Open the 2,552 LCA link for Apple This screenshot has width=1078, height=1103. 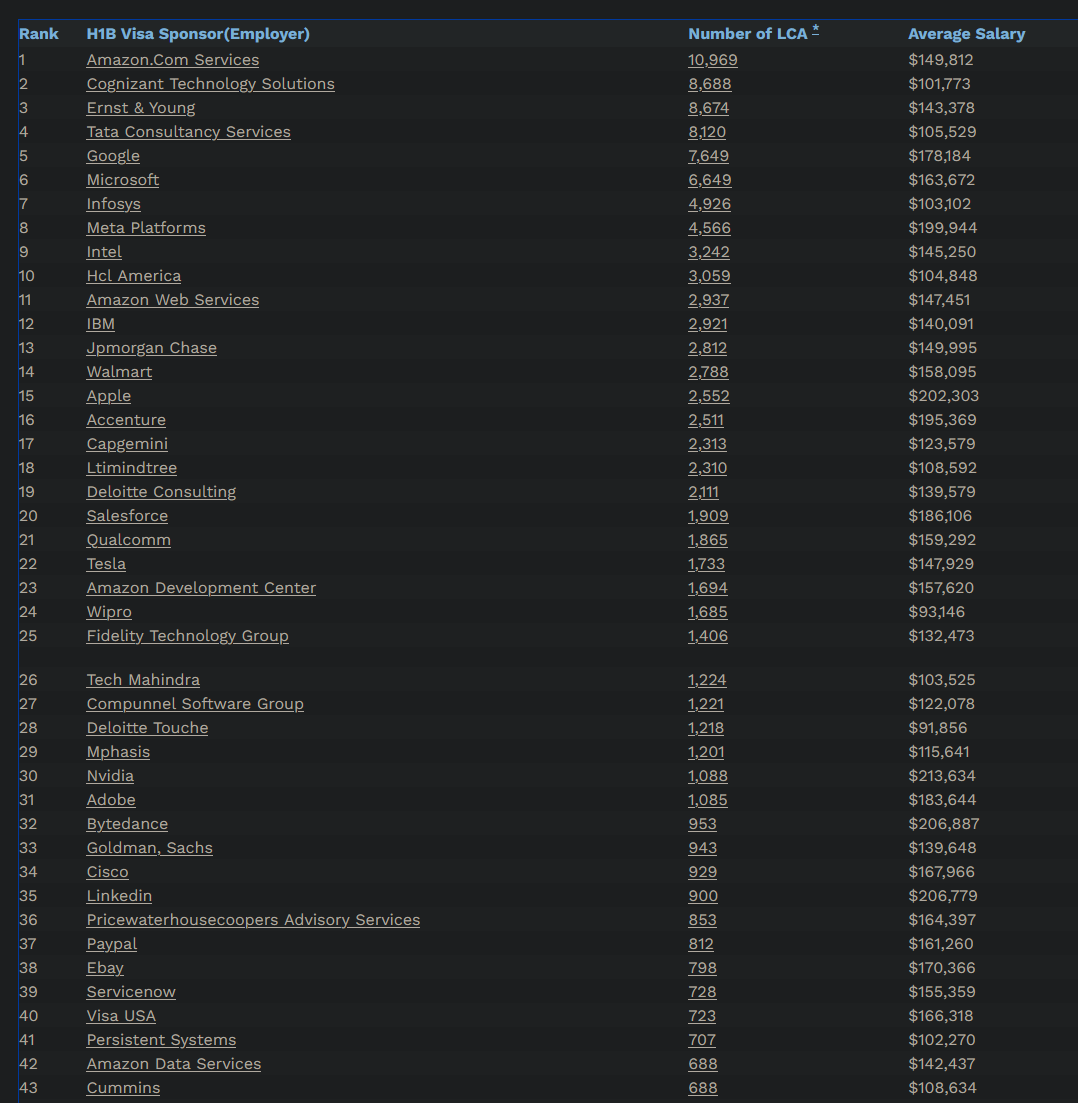709,395
